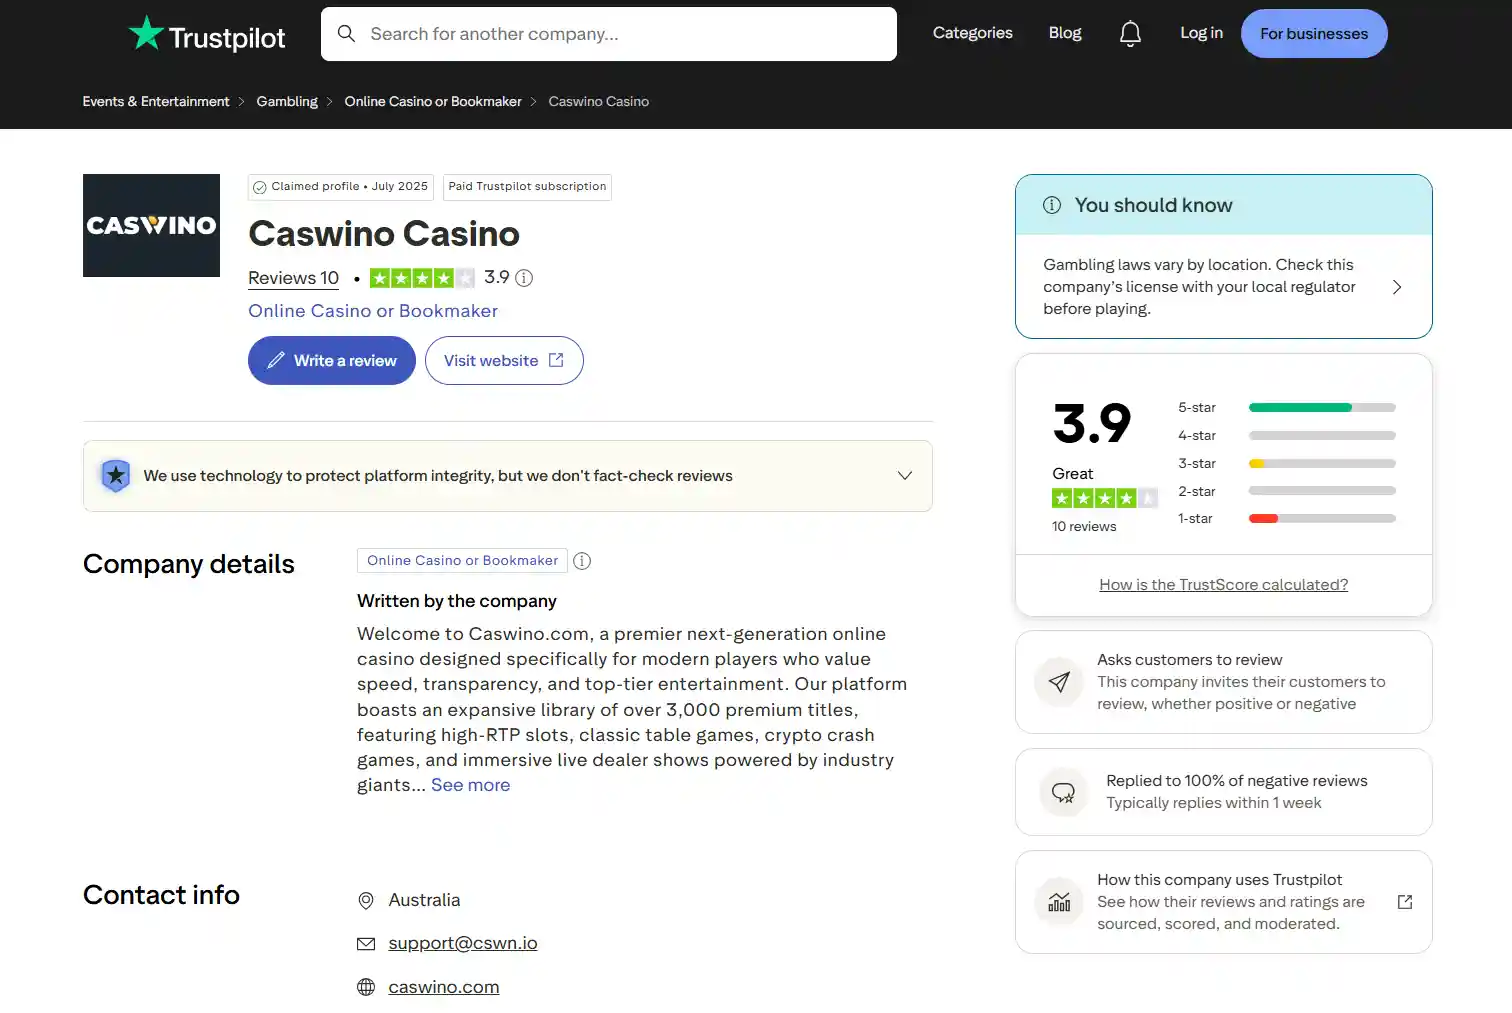Expand description with See more
The image size is (1512, 1013).
click(470, 785)
